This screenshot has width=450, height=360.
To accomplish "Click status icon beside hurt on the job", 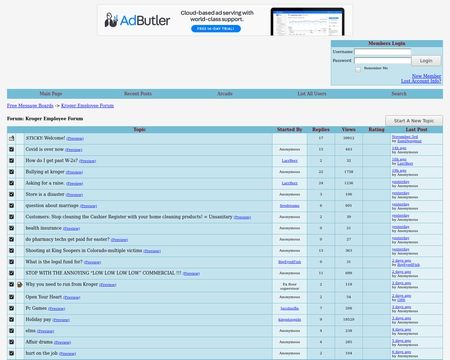I will click(x=12, y=353).
